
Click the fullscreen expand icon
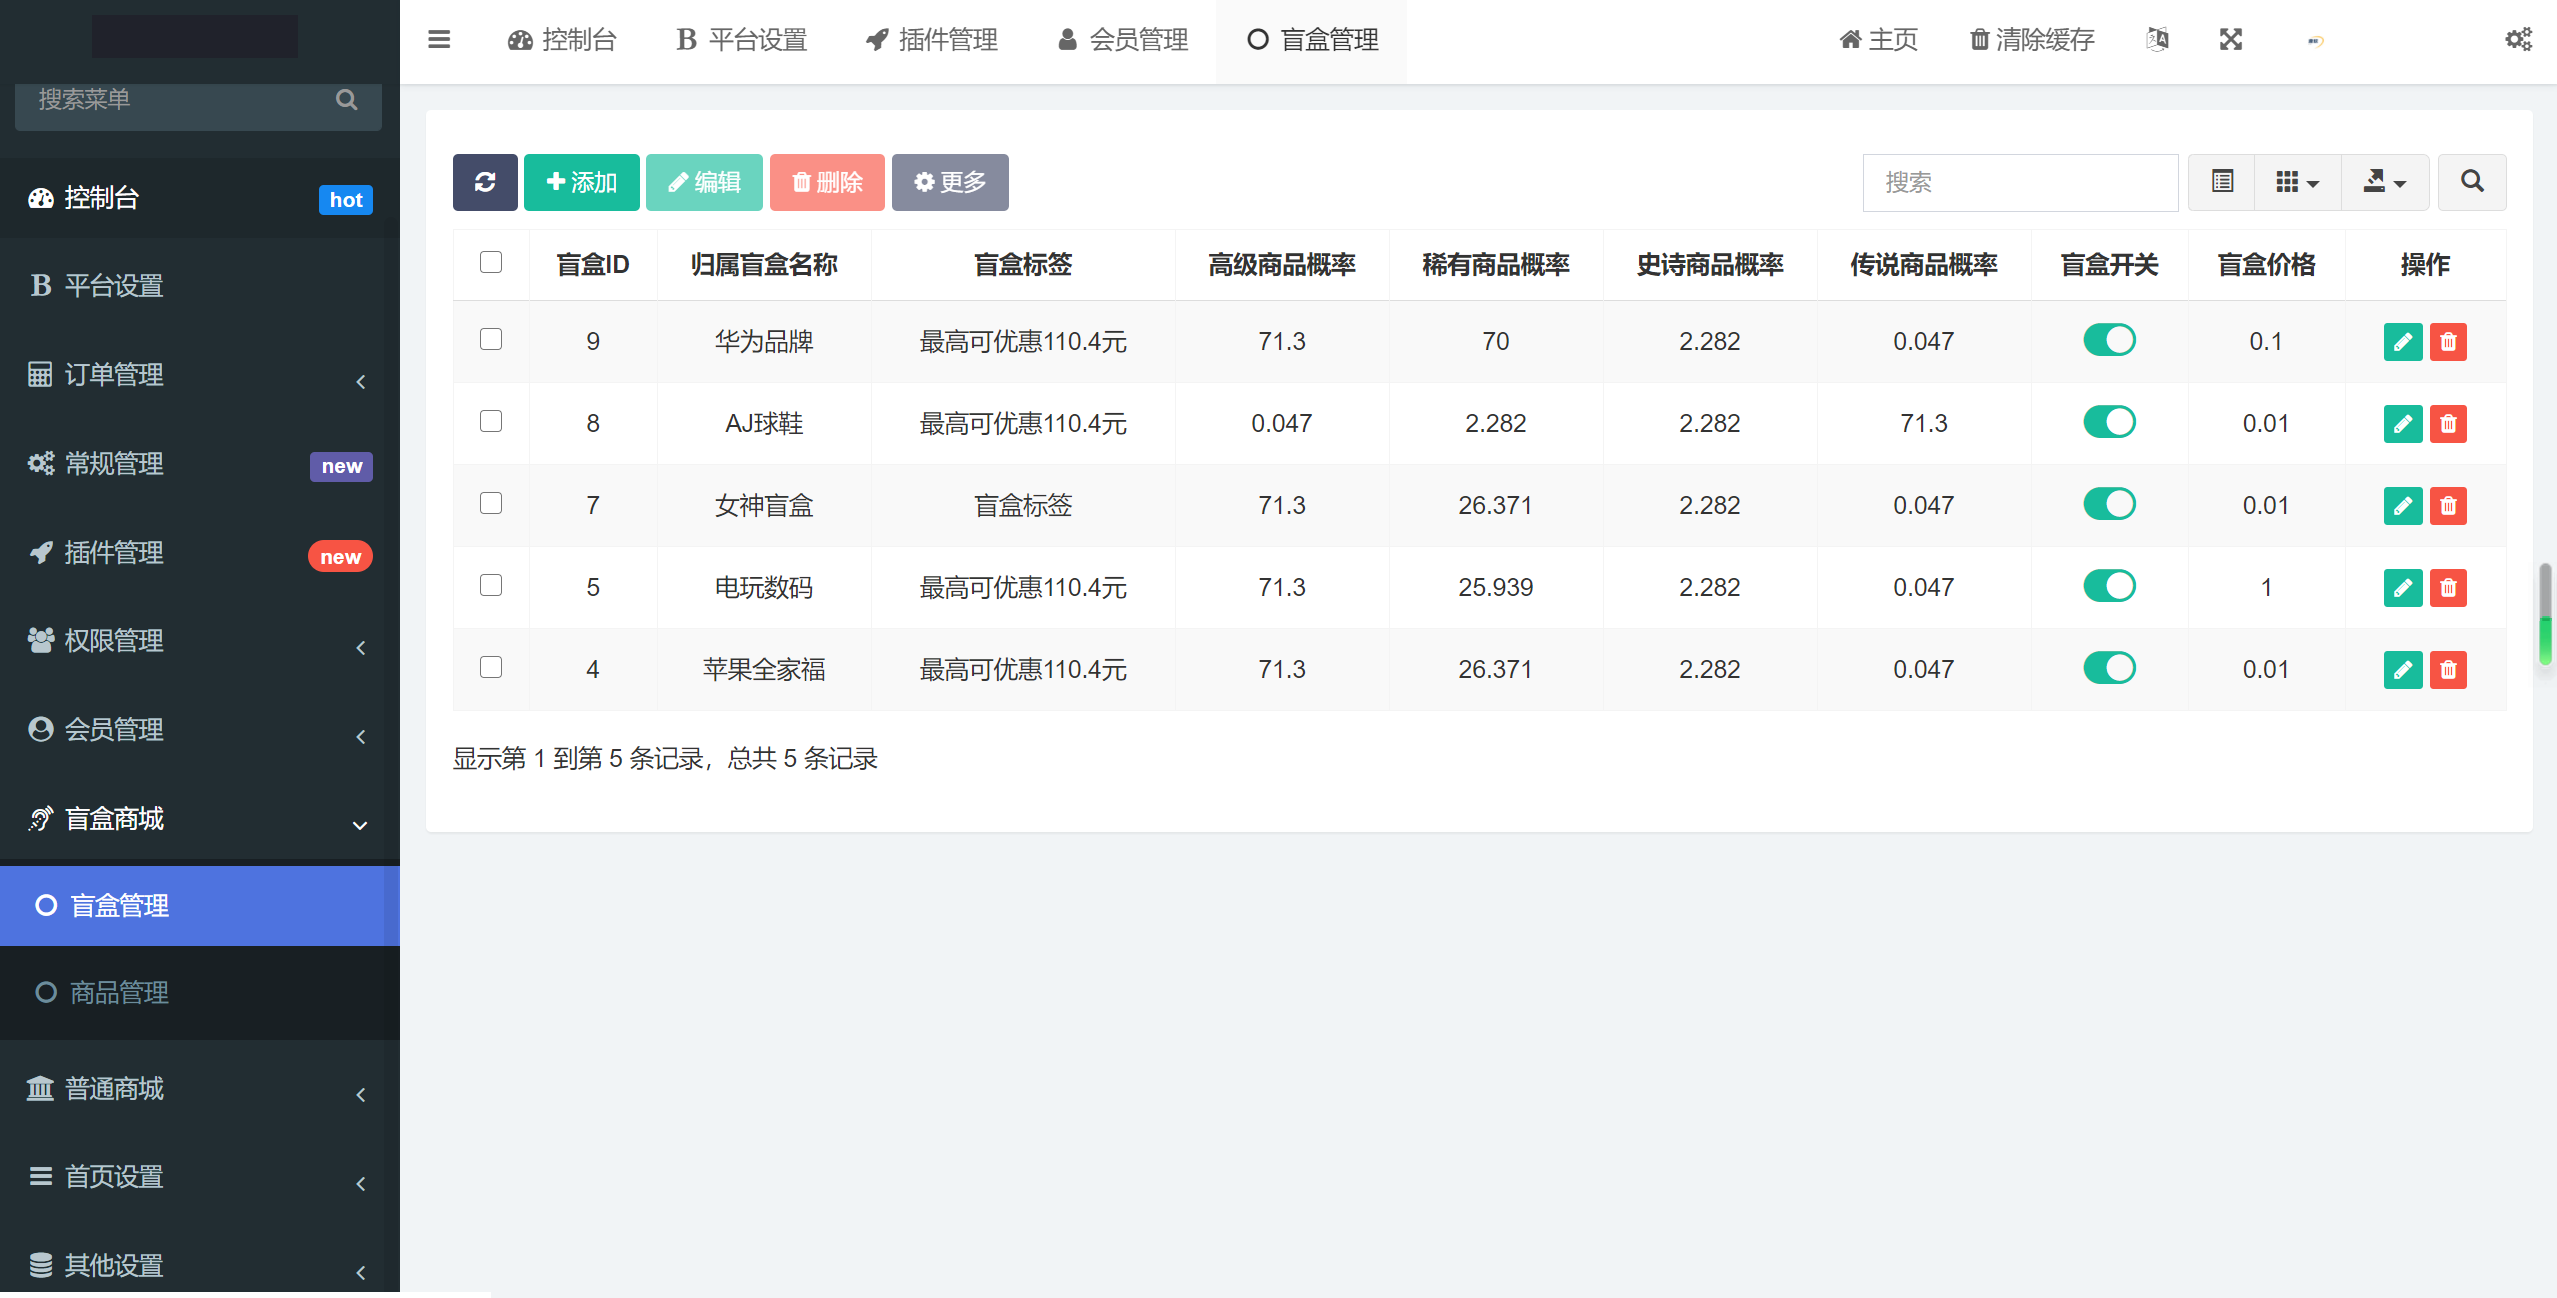pos(2231,40)
